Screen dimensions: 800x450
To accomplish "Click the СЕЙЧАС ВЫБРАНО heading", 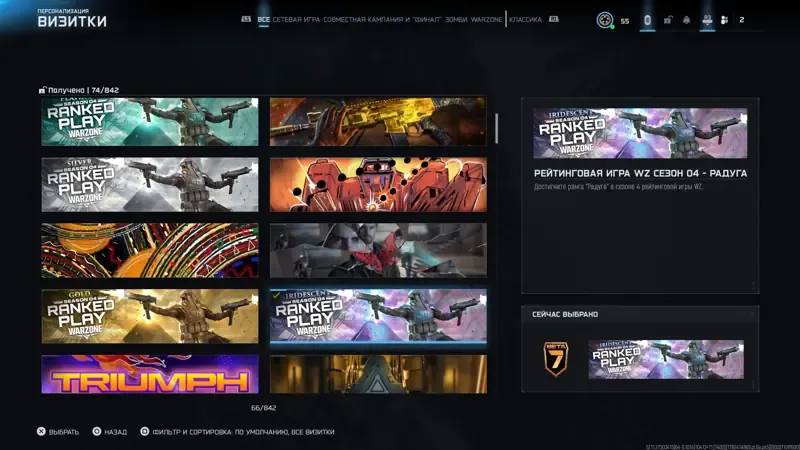I will click(565, 314).
